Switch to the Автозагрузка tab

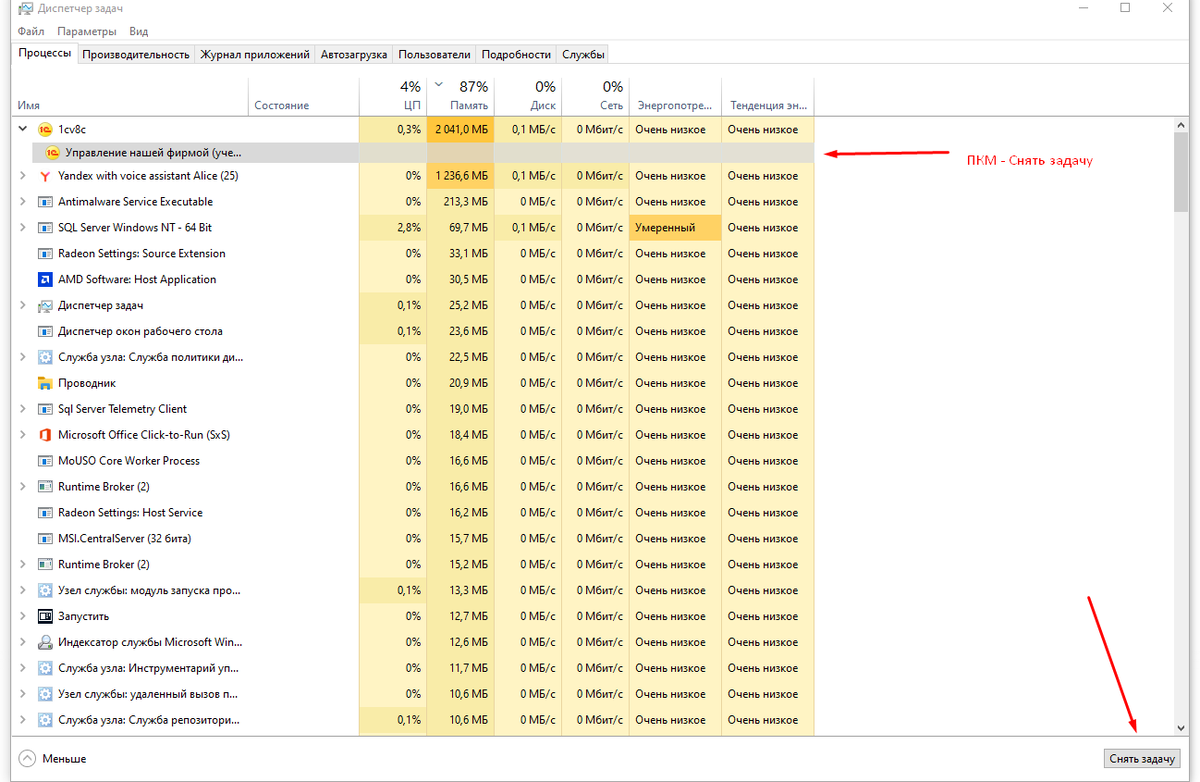(354, 55)
